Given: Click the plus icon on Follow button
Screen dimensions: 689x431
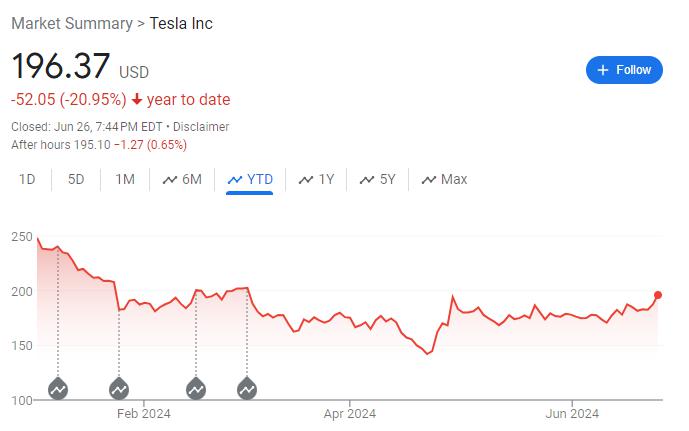Looking at the screenshot, I should tap(603, 70).
